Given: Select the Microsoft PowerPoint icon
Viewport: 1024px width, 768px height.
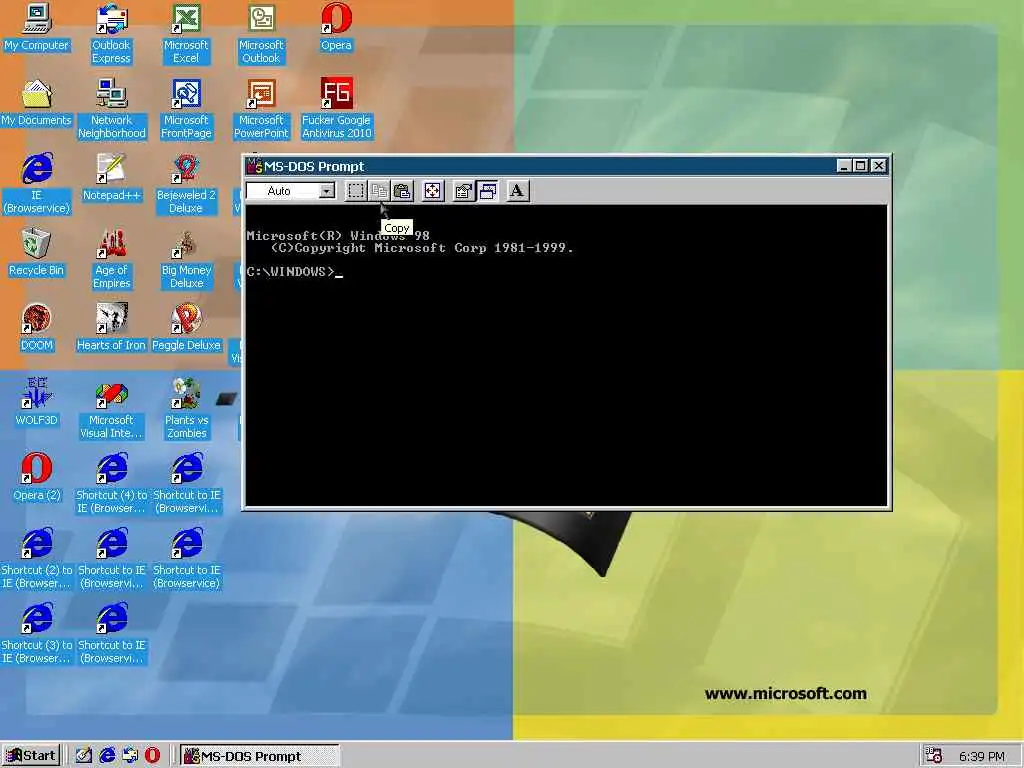Looking at the screenshot, I should coord(261,109).
